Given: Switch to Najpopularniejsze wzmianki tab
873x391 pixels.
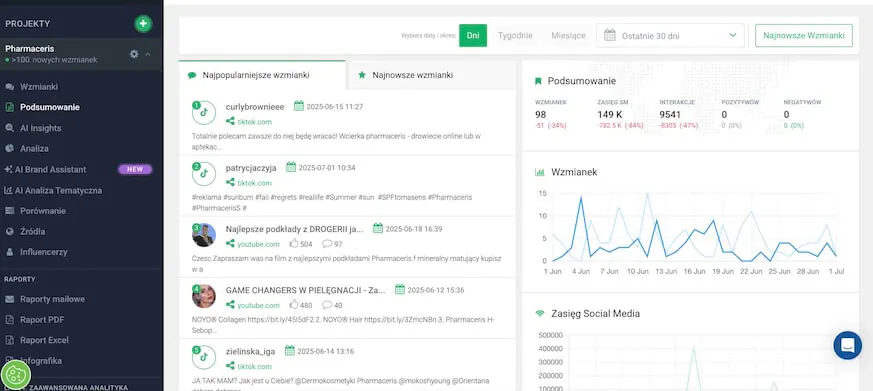Looking at the screenshot, I should (x=262, y=75).
